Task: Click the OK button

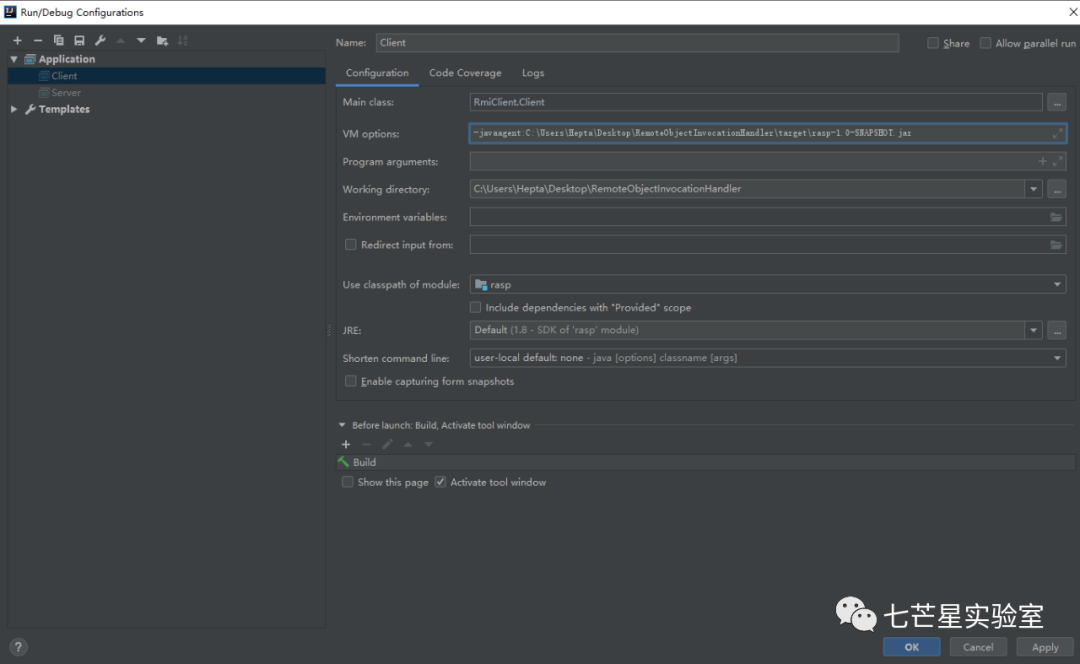Action: [911, 647]
